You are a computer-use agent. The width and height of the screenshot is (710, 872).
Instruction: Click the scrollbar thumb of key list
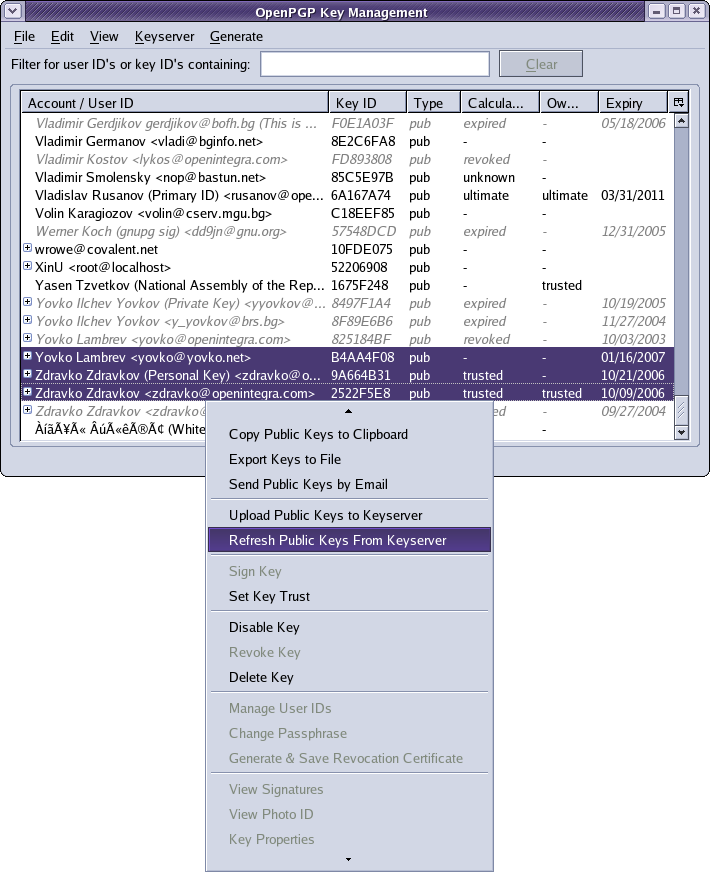click(681, 410)
